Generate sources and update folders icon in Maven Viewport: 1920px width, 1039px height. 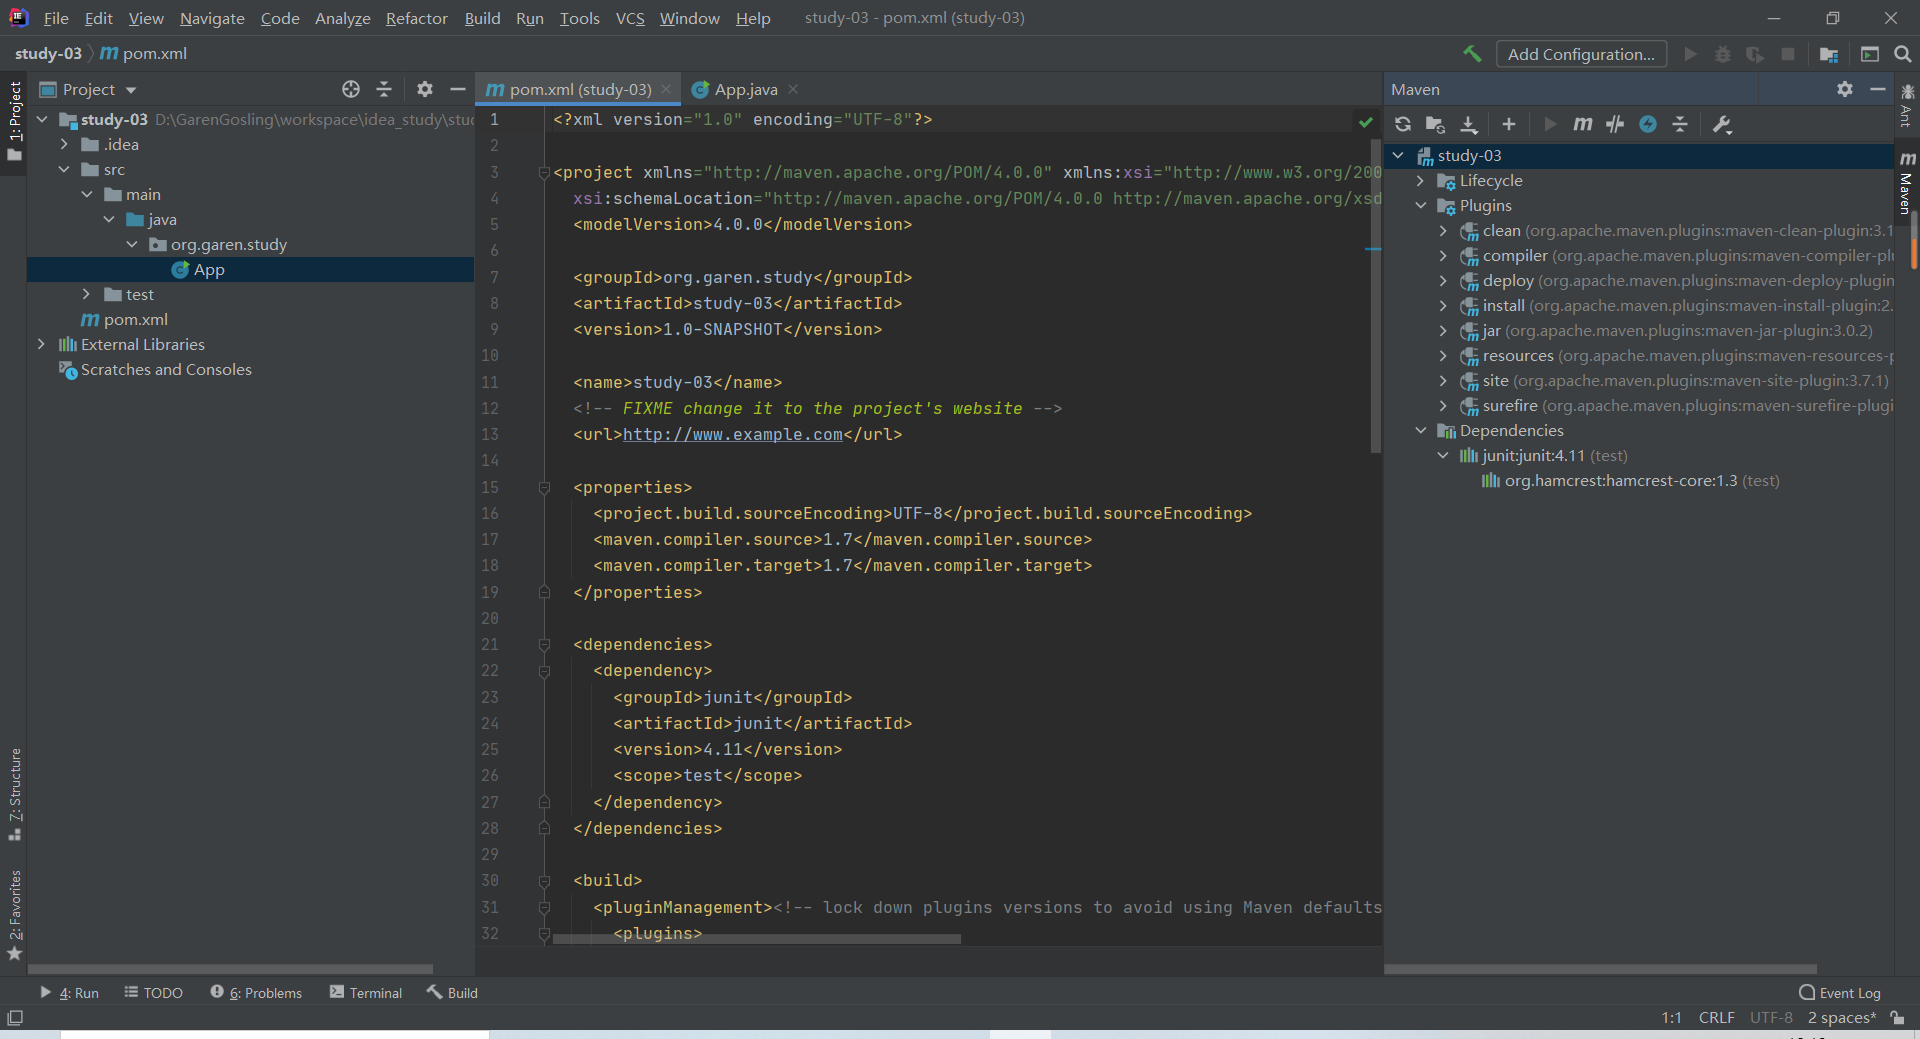tap(1435, 124)
